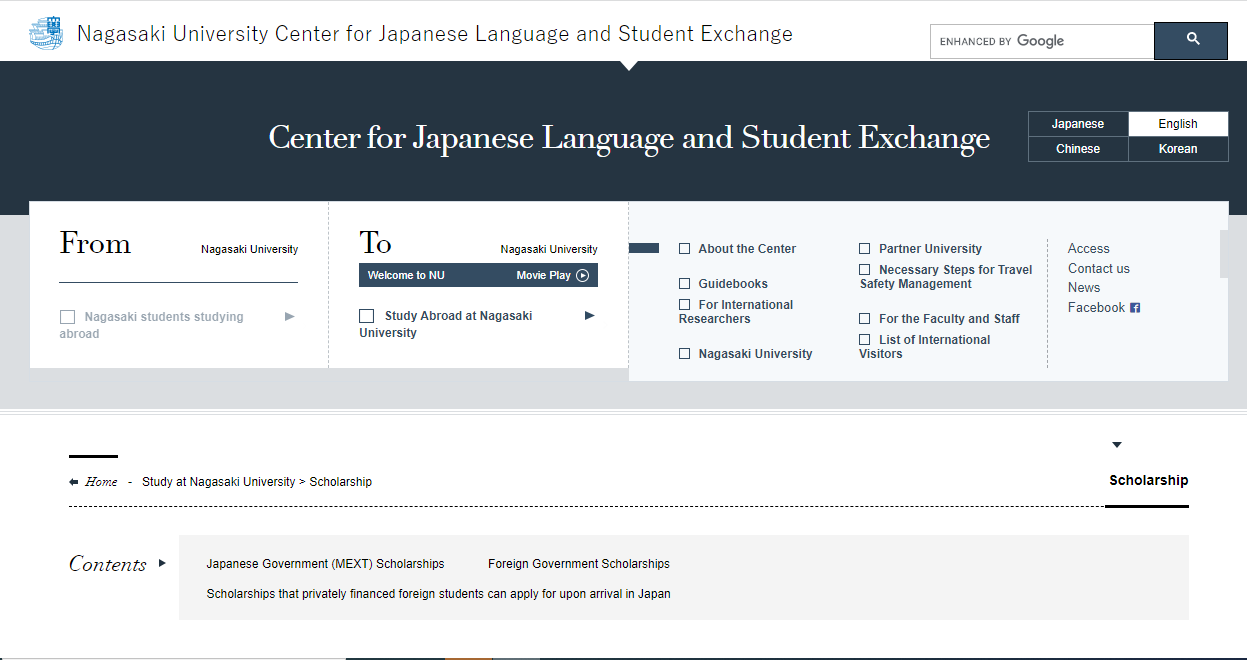Viewport: 1247px width, 660px height.
Task: Click square beside List of International Visitors
Action: tap(865, 340)
